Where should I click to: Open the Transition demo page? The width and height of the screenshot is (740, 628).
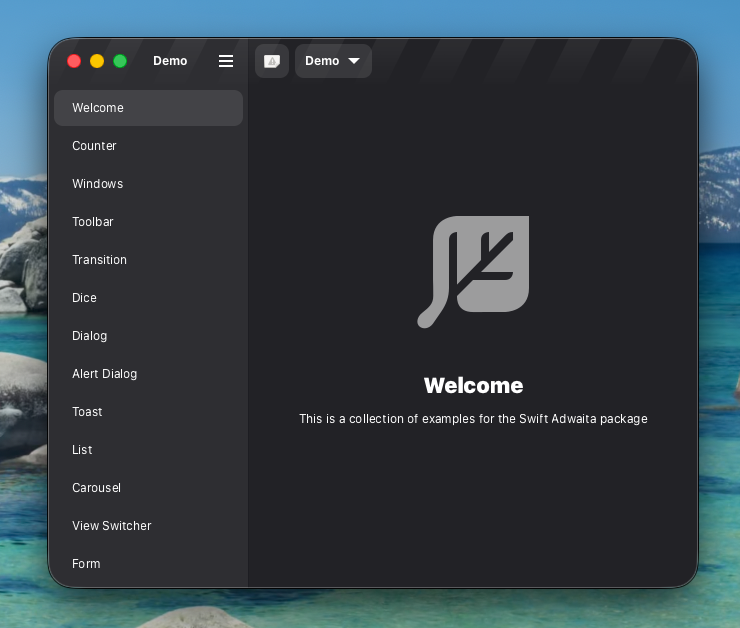tap(148, 260)
